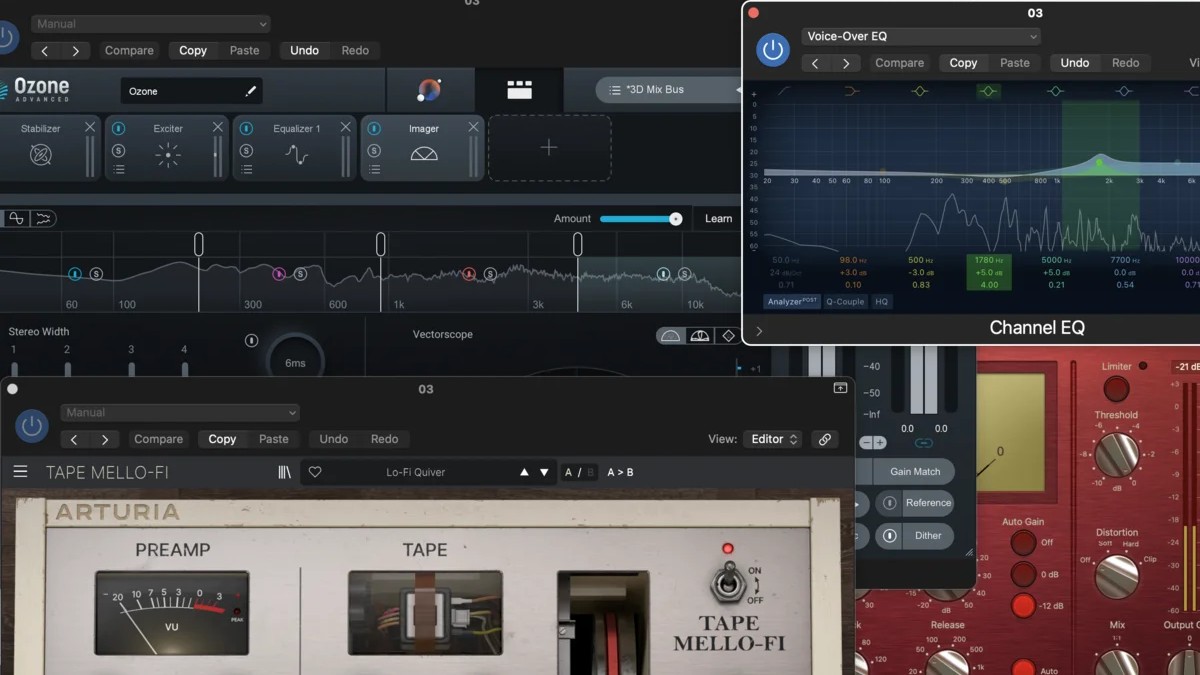Open Ozone's colorful Master Assistant icon
Image resolution: width=1200 pixels, height=675 pixels.
coord(429,91)
